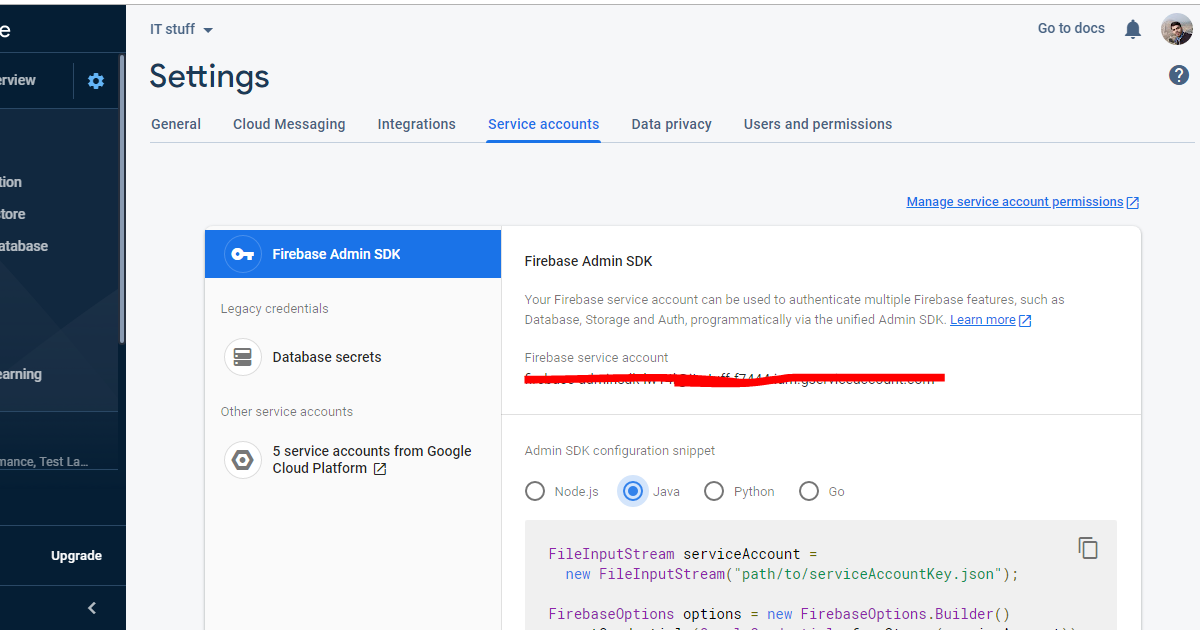Open notifications via the bell icon
The width and height of the screenshot is (1200, 630).
pyautogui.click(x=1132, y=29)
